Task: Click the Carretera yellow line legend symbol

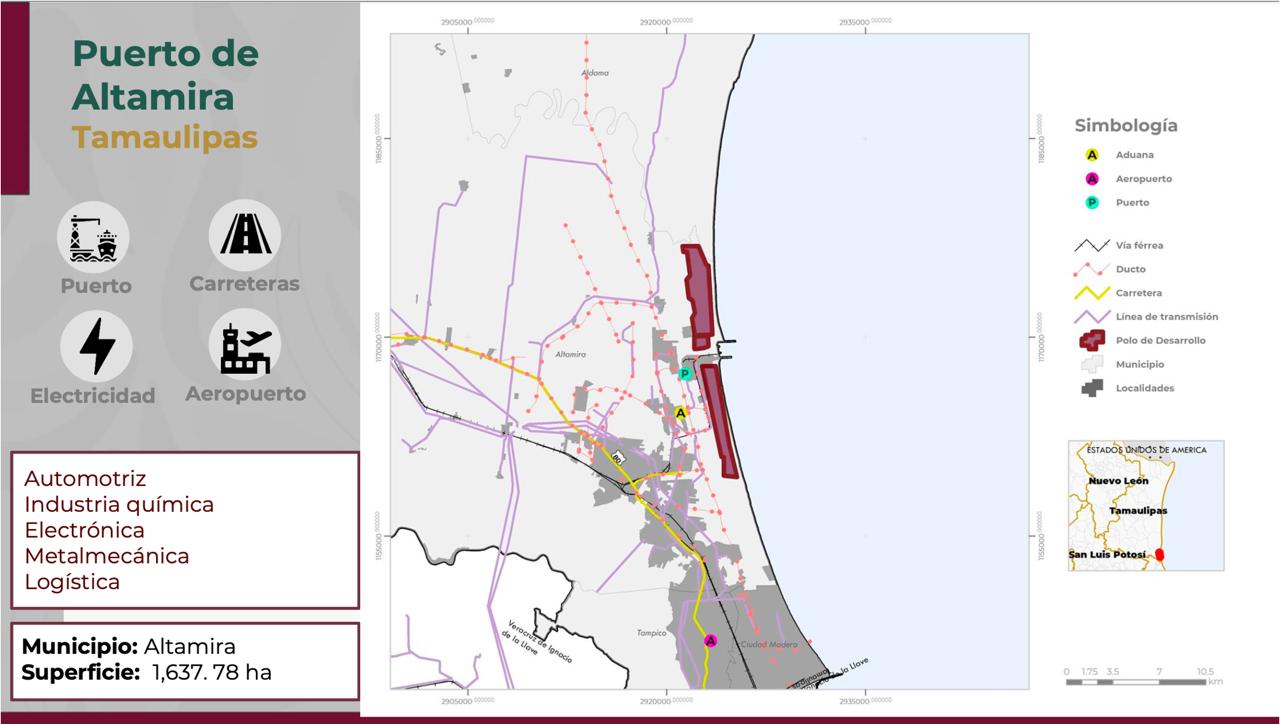Action: coord(1092,293)
